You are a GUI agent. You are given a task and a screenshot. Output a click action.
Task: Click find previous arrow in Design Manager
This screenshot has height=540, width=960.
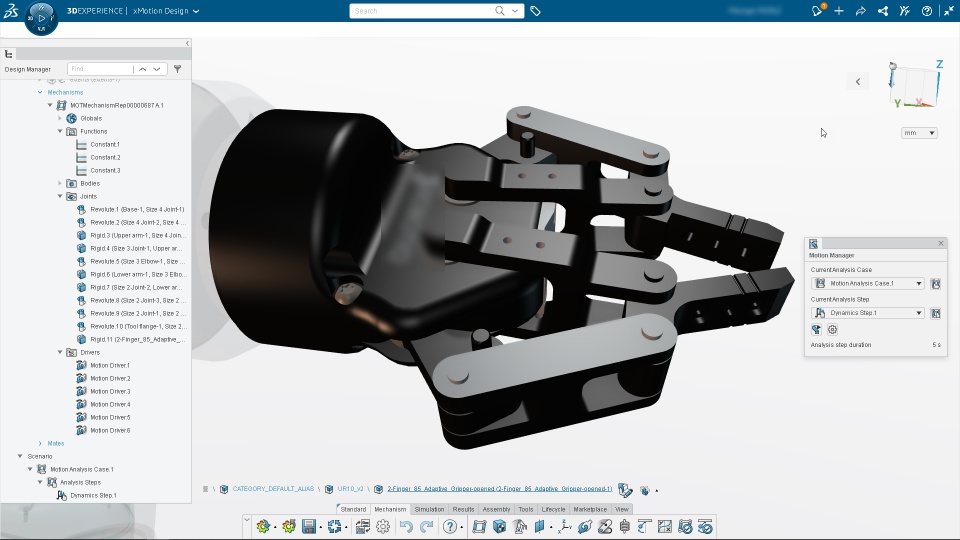click(x=143, y=69)
